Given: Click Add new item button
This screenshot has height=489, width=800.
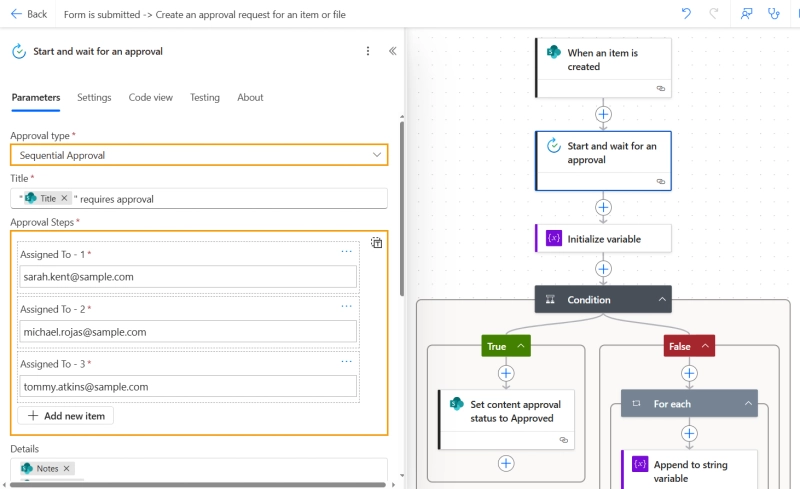Looking at the screenshot, I should 66,415.
